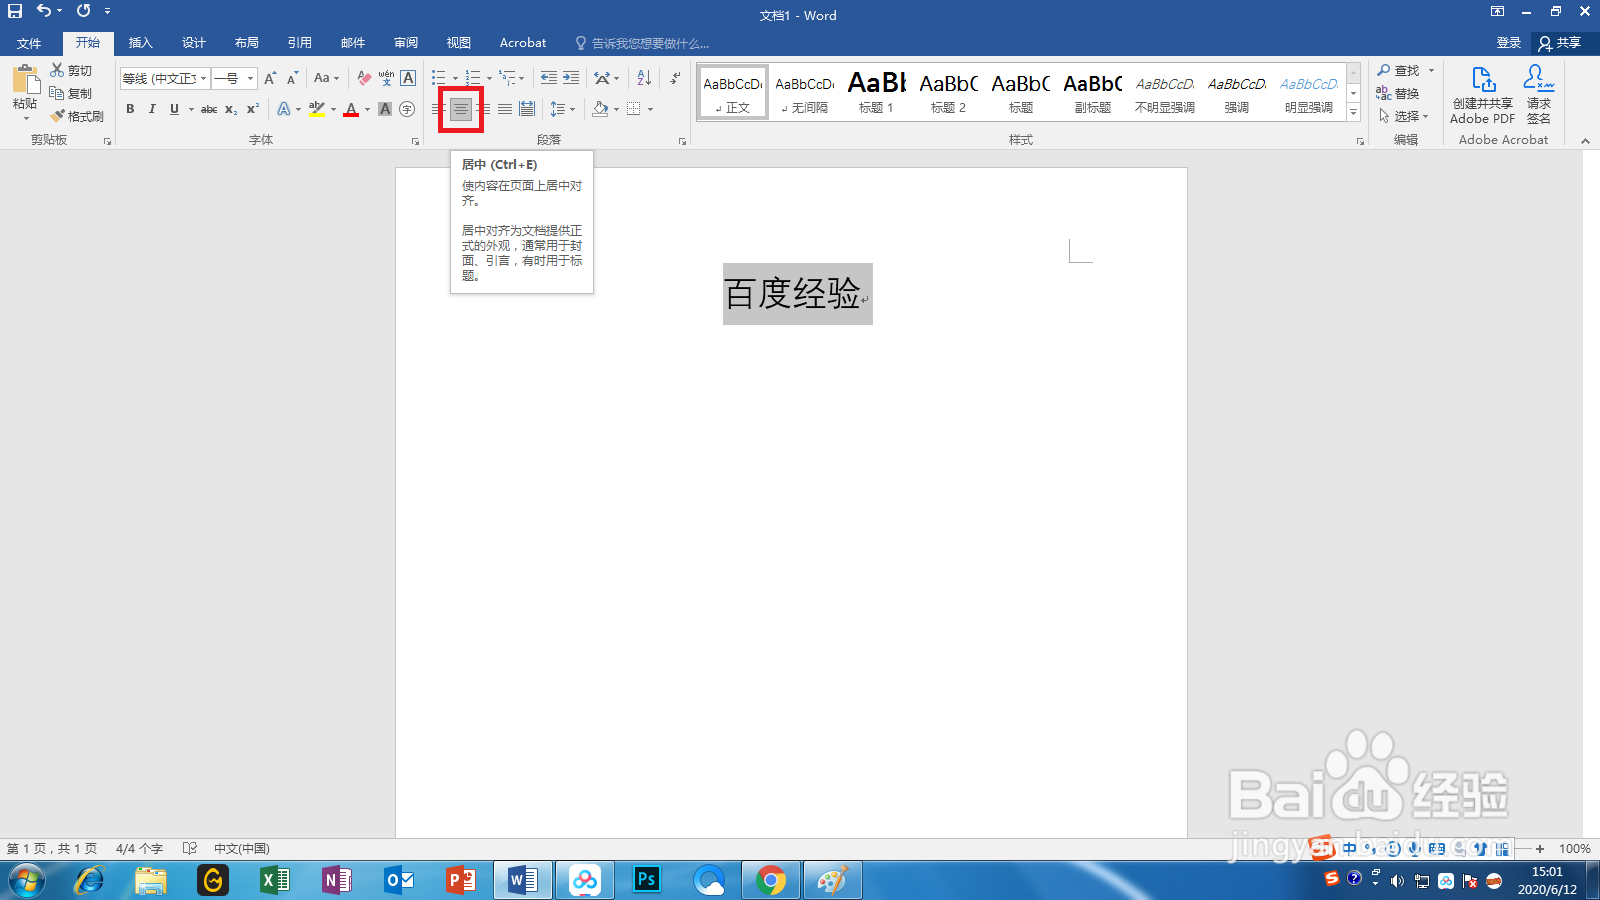Viewport: 1600px width, 900px height.
Task: Apply the Heading 1 (标题 1) style
Action: [x=877, y=92]
